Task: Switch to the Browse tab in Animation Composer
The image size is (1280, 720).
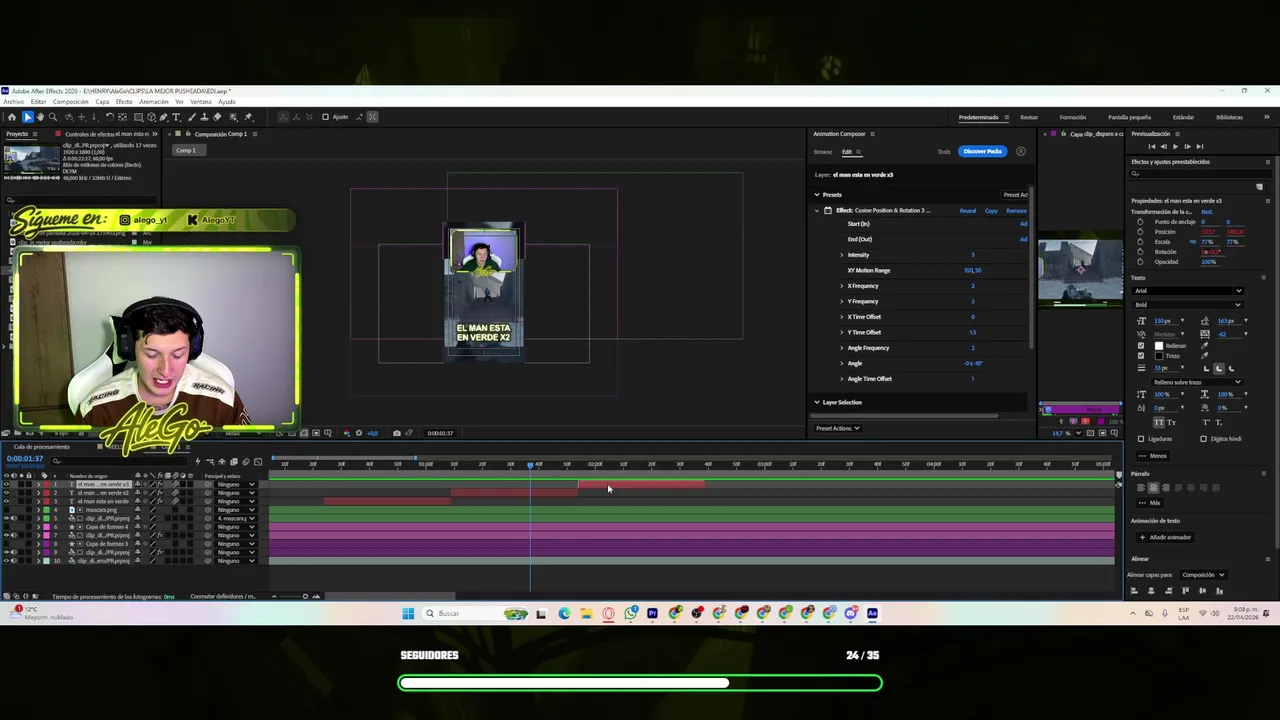Action: pos(823,152)
